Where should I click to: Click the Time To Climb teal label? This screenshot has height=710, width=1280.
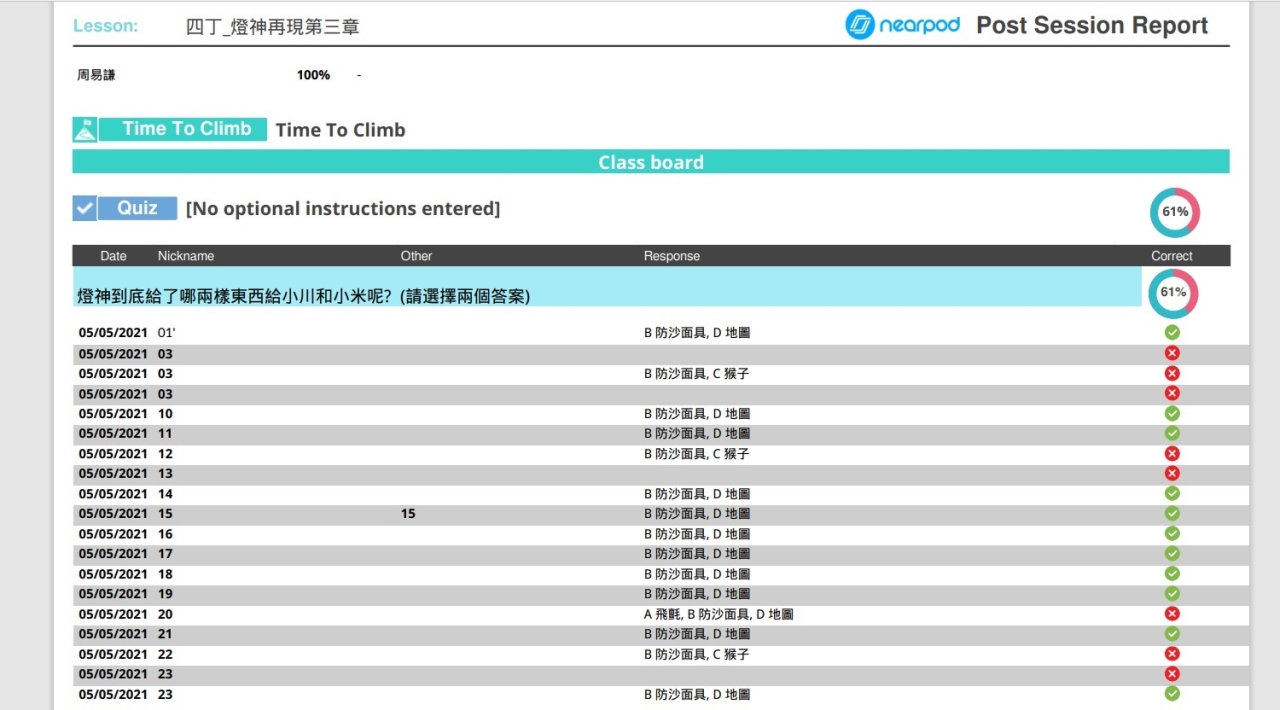[185, 129]
